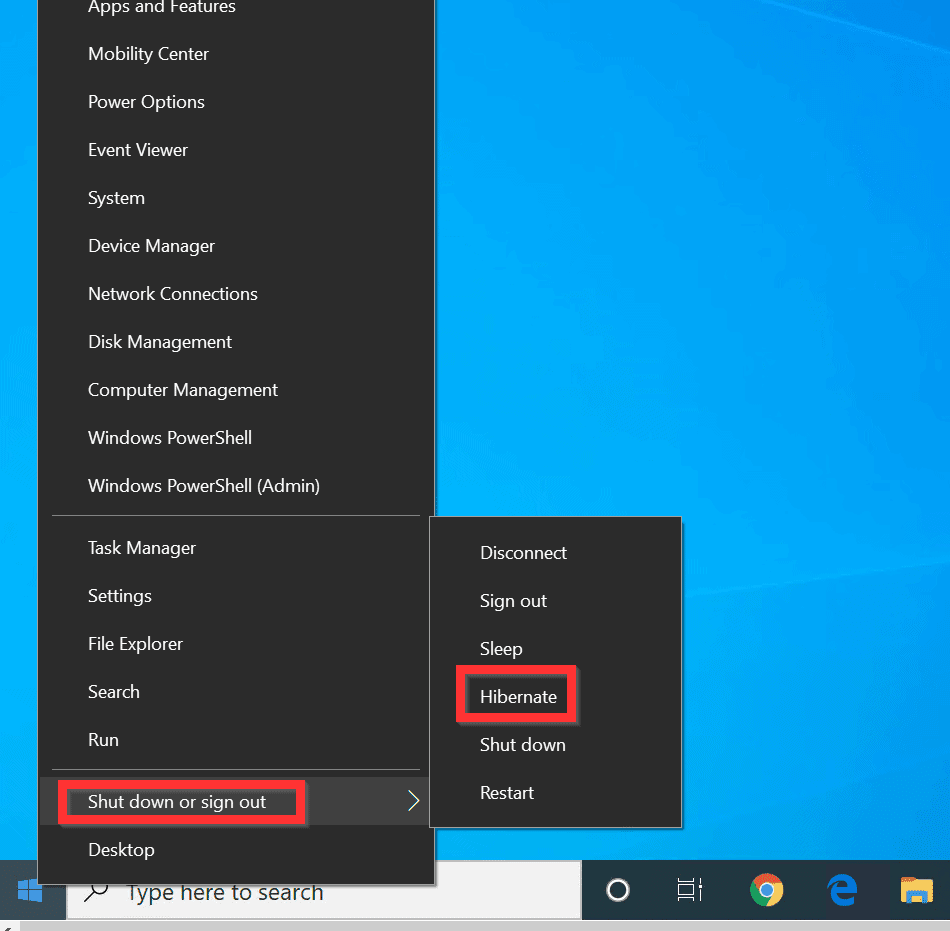Launch Google Chrome from the taskbar
The width and height of the screenshot is (950, 931).
[766, 890]
